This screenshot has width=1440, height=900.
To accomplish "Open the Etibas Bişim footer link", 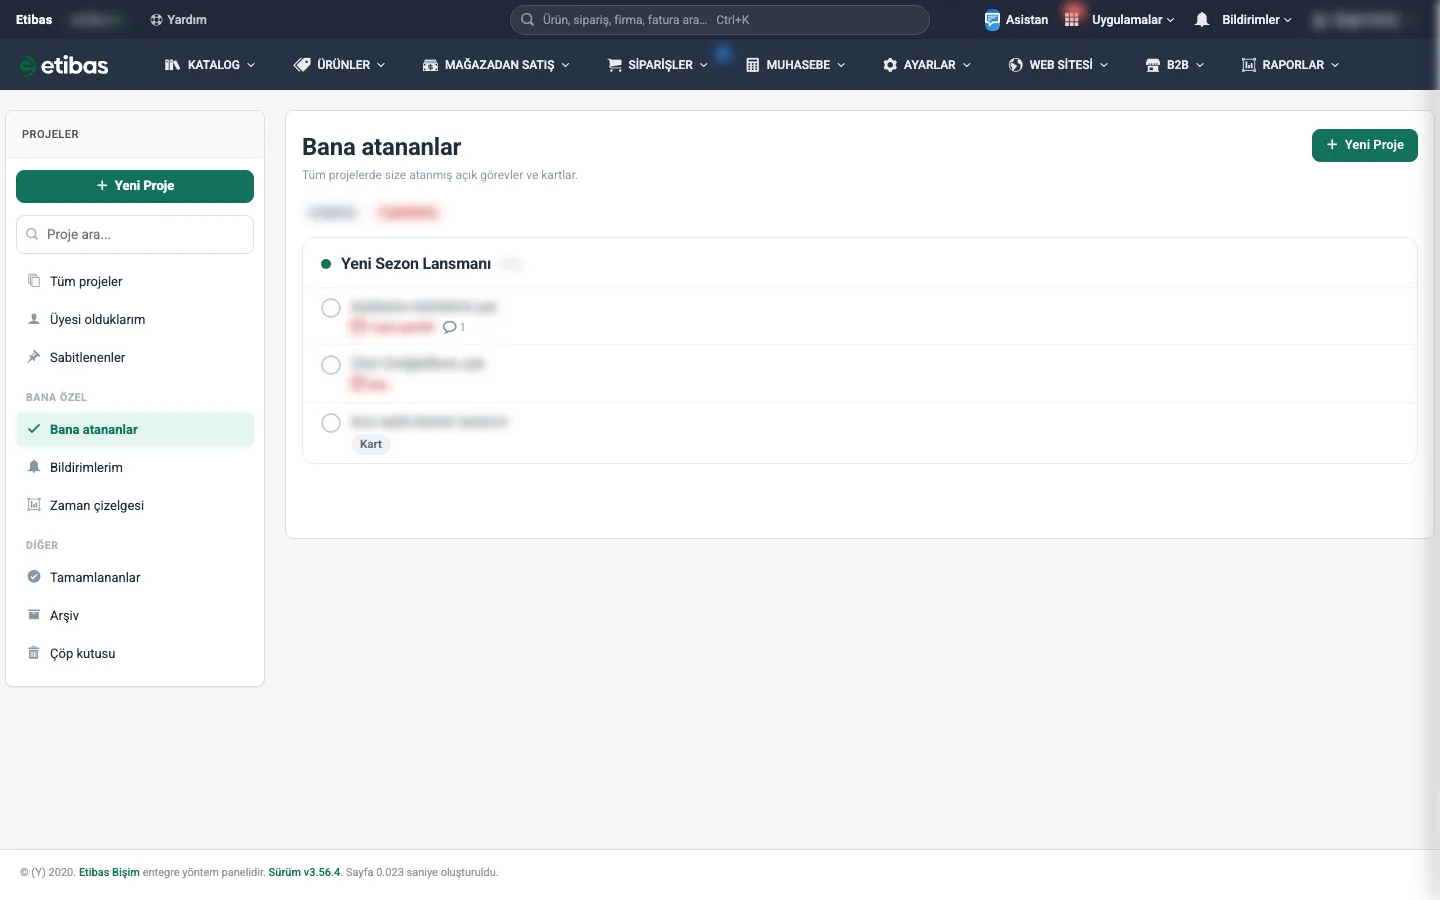I will (109, 872).
